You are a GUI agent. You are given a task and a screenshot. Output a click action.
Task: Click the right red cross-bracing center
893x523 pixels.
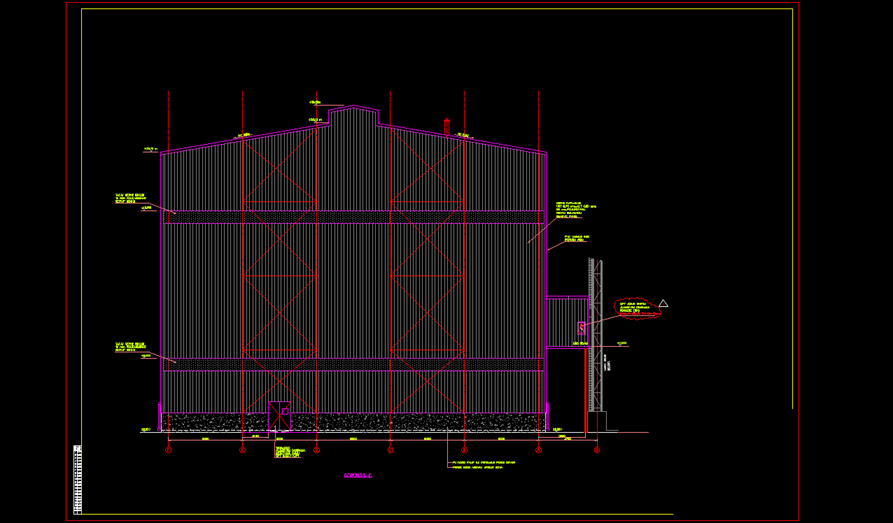427,275
